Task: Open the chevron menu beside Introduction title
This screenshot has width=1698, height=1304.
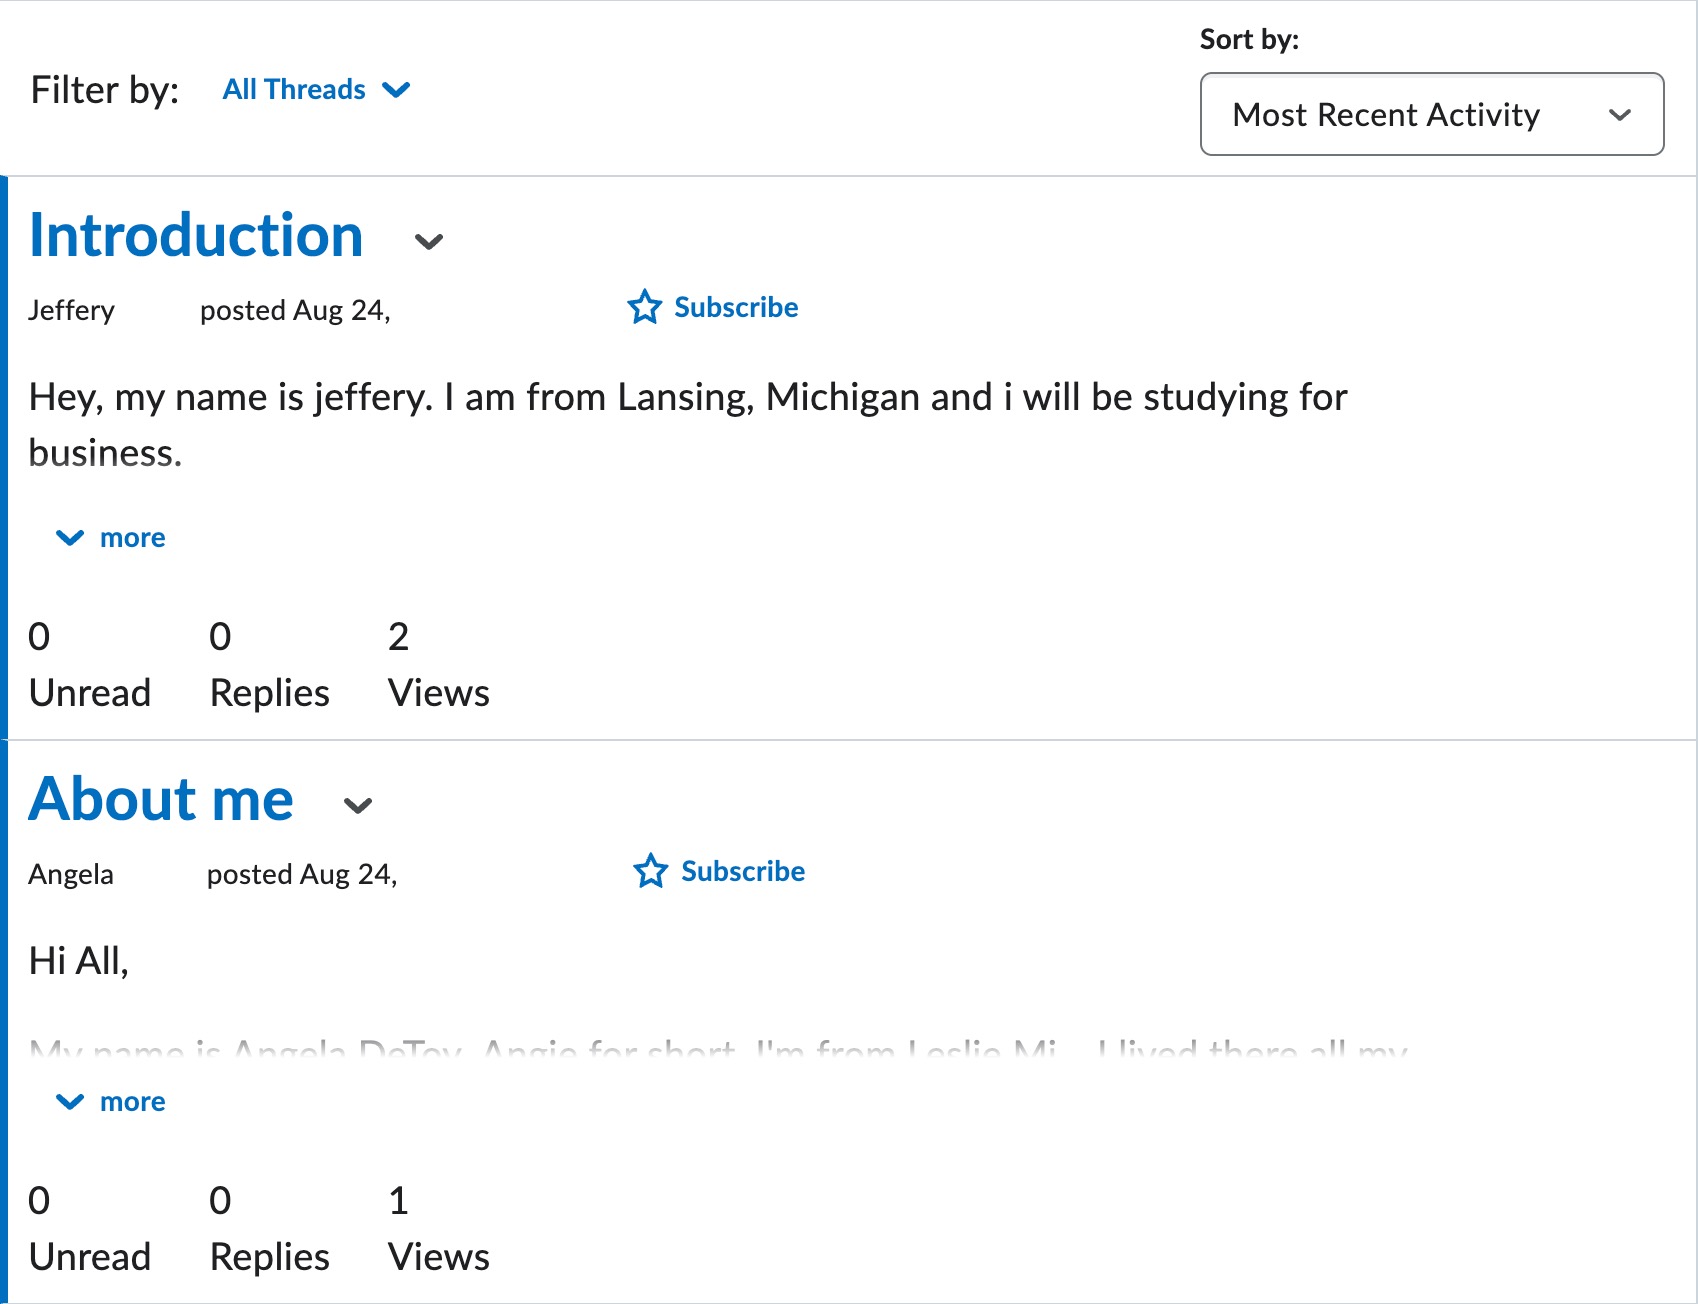Action: [429, 241]
